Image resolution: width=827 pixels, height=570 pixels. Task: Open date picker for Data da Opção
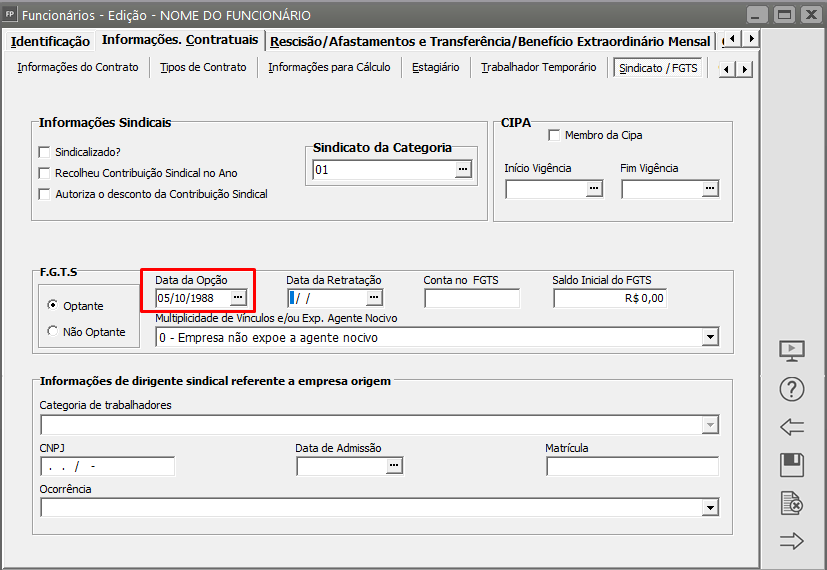coord(238,298)
